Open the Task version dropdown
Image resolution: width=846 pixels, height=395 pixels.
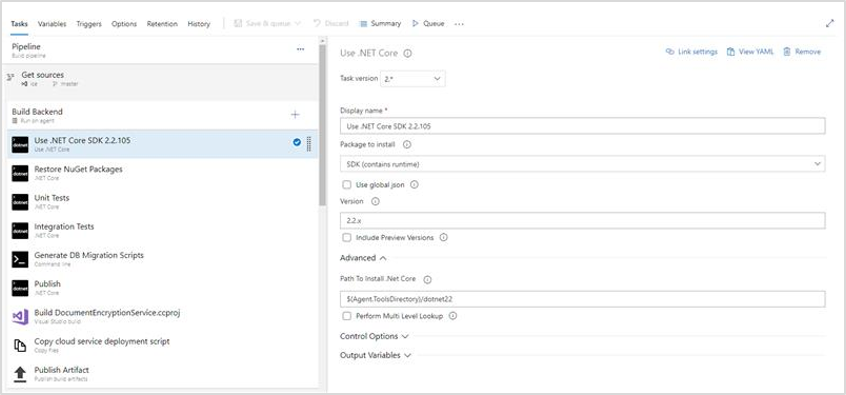413,78
